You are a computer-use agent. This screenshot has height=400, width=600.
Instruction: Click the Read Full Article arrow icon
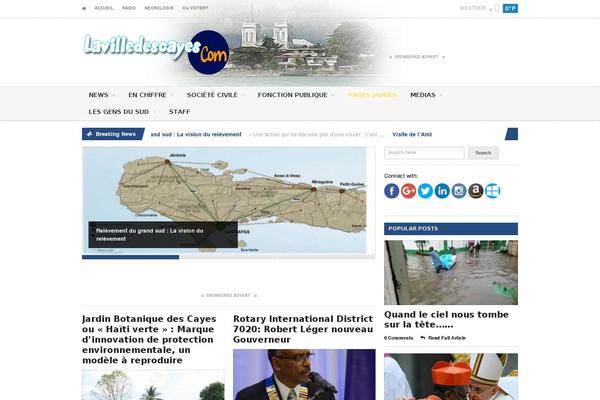tap(423, 338)
